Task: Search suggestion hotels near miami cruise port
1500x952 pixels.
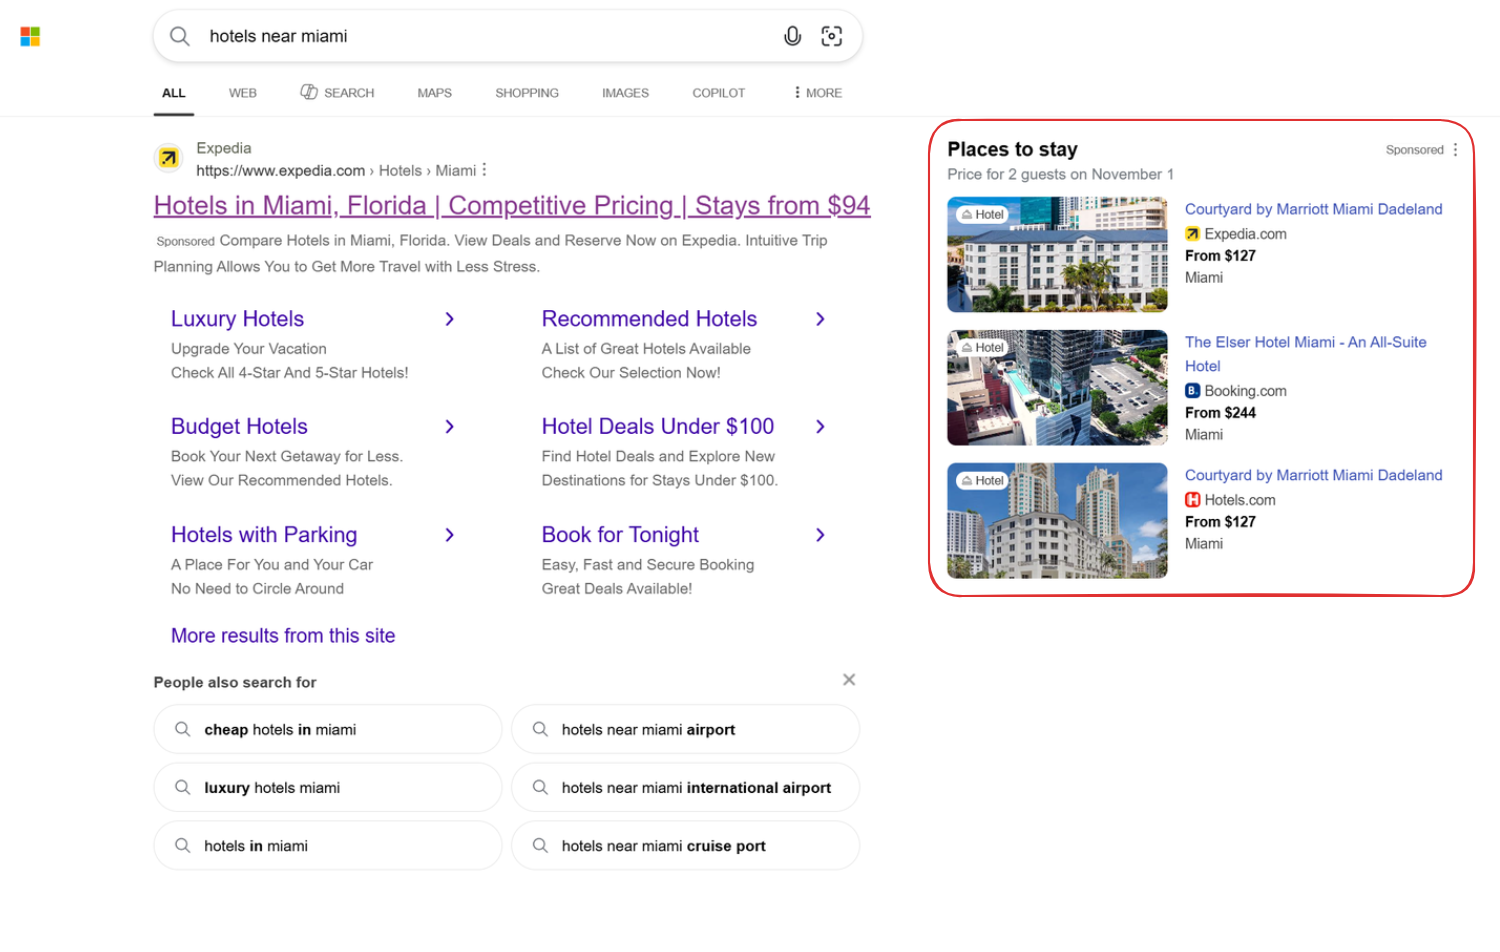Action: click(x=685, y=845)
